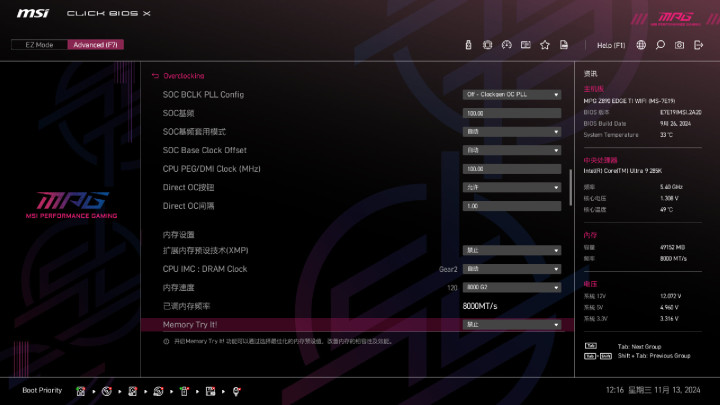Viewport: 720px width, 405px height.
Task: Open the hardware monitor gauge icon
Action: pyautogui.click(x=506, y=45)
